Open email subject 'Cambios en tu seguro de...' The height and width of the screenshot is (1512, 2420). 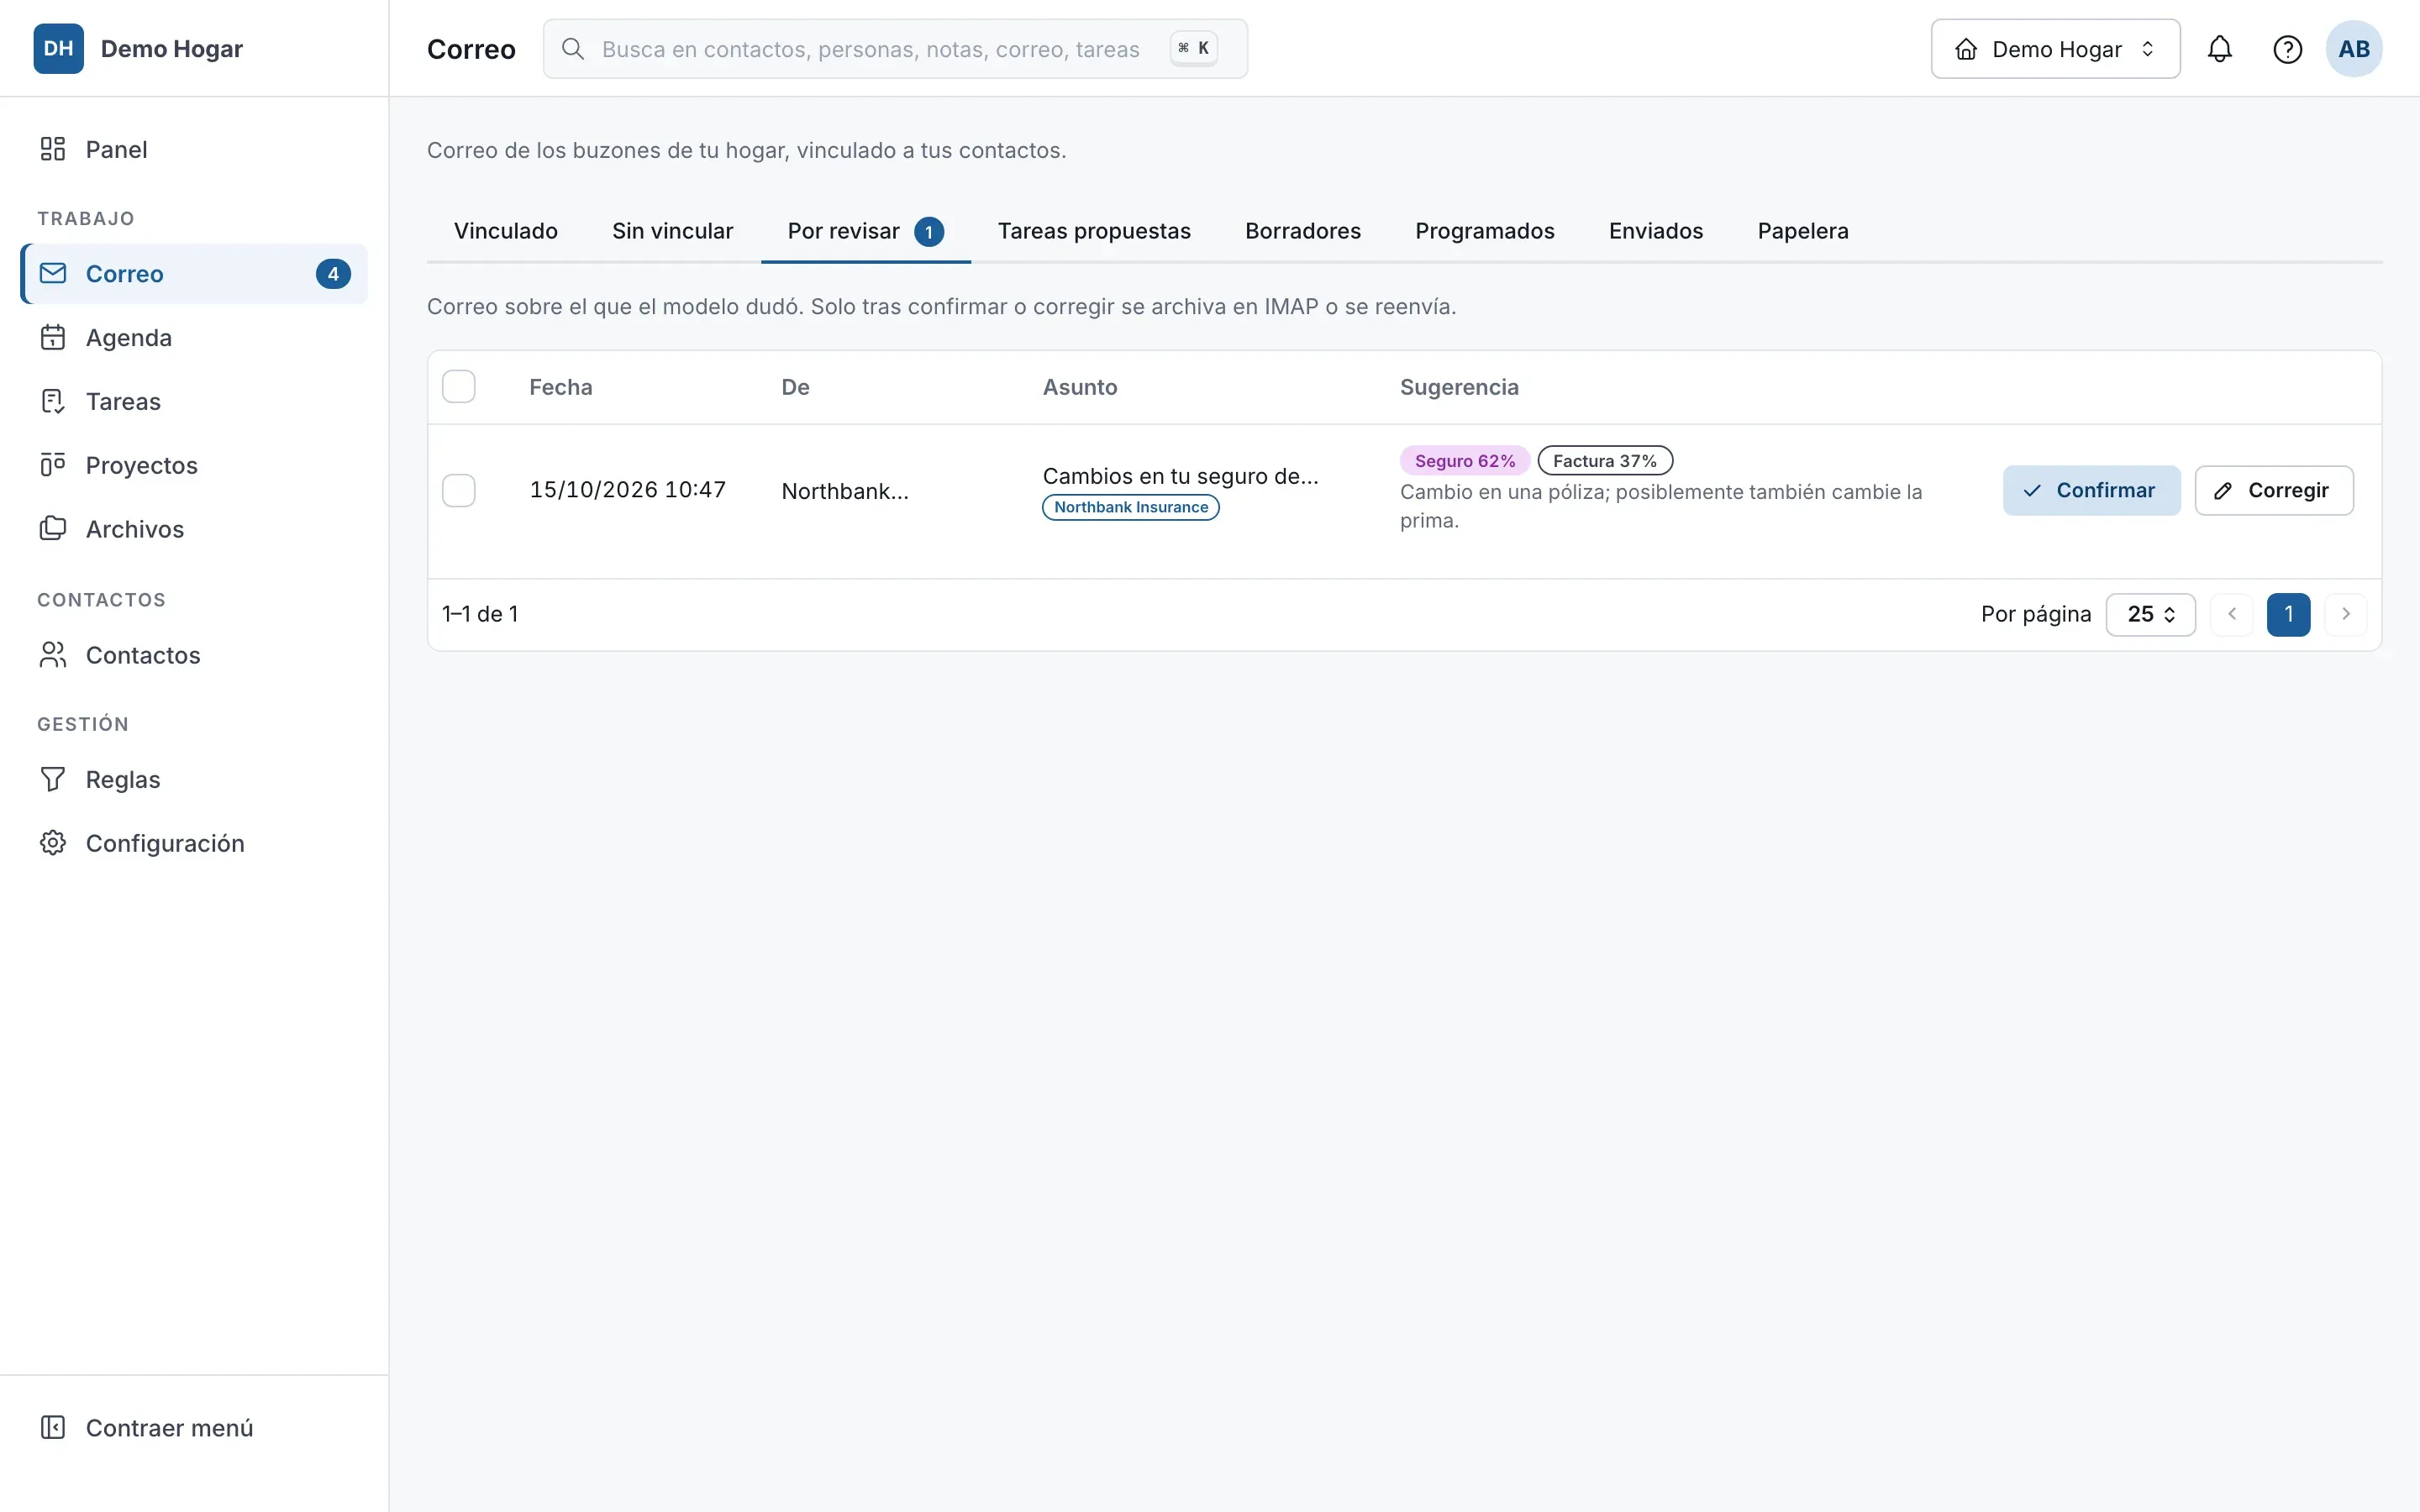tap(1180, 476)
